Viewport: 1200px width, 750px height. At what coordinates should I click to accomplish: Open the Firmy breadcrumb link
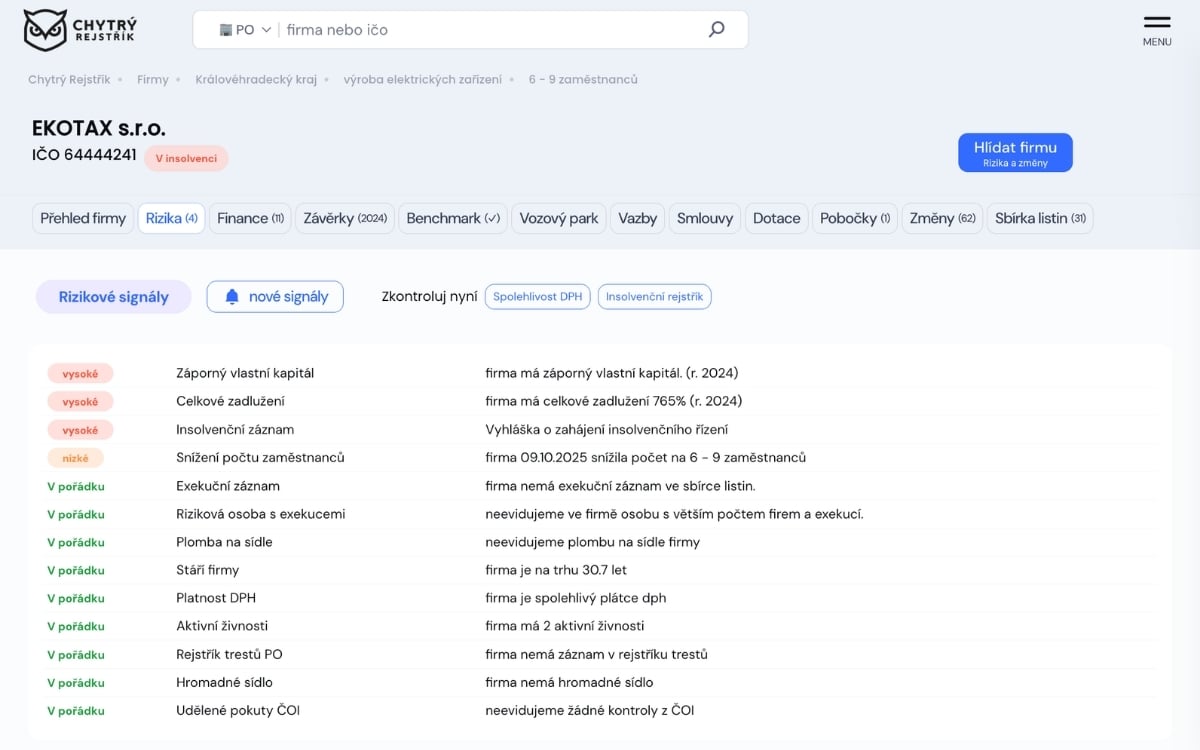pos(153,79)
